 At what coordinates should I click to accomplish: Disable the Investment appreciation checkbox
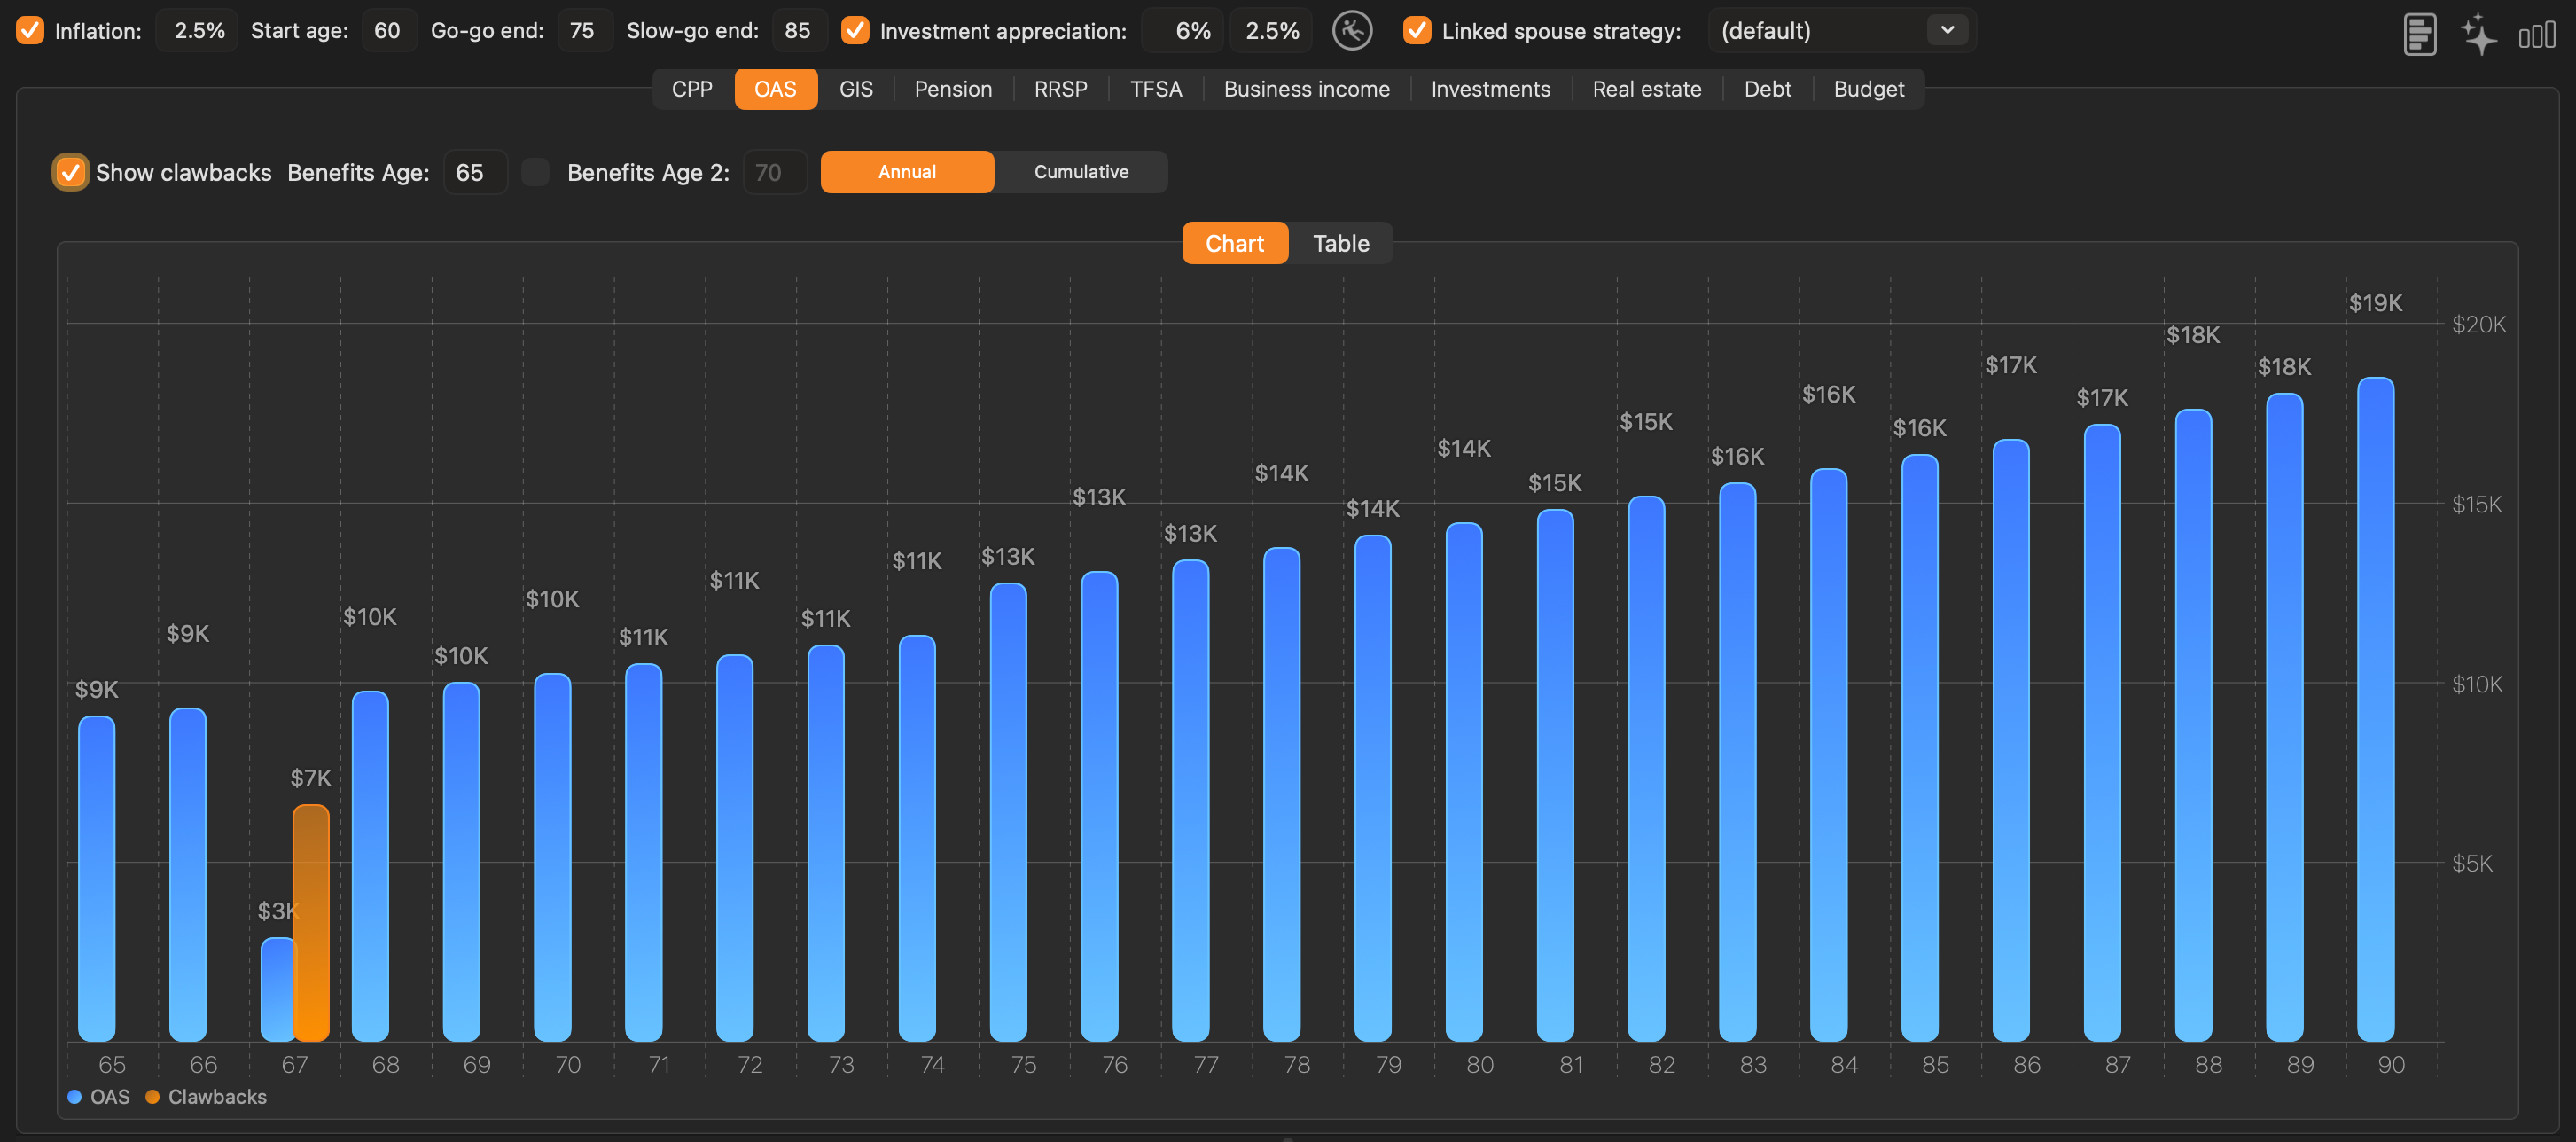click(855, 31)
